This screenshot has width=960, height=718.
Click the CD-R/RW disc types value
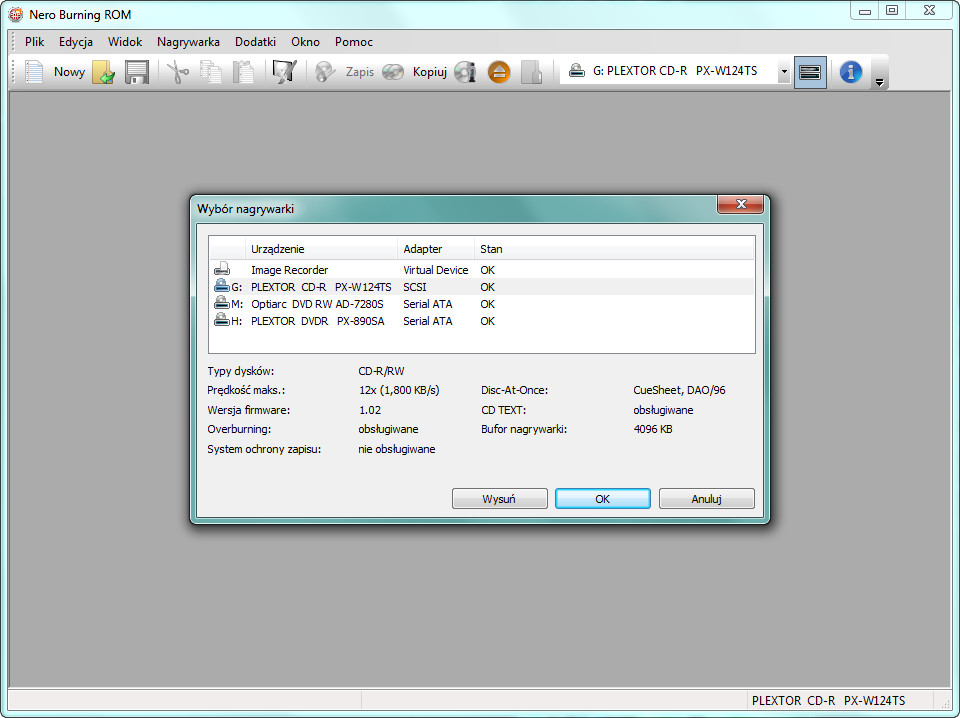pyautogui.click(x=381, y=371)
